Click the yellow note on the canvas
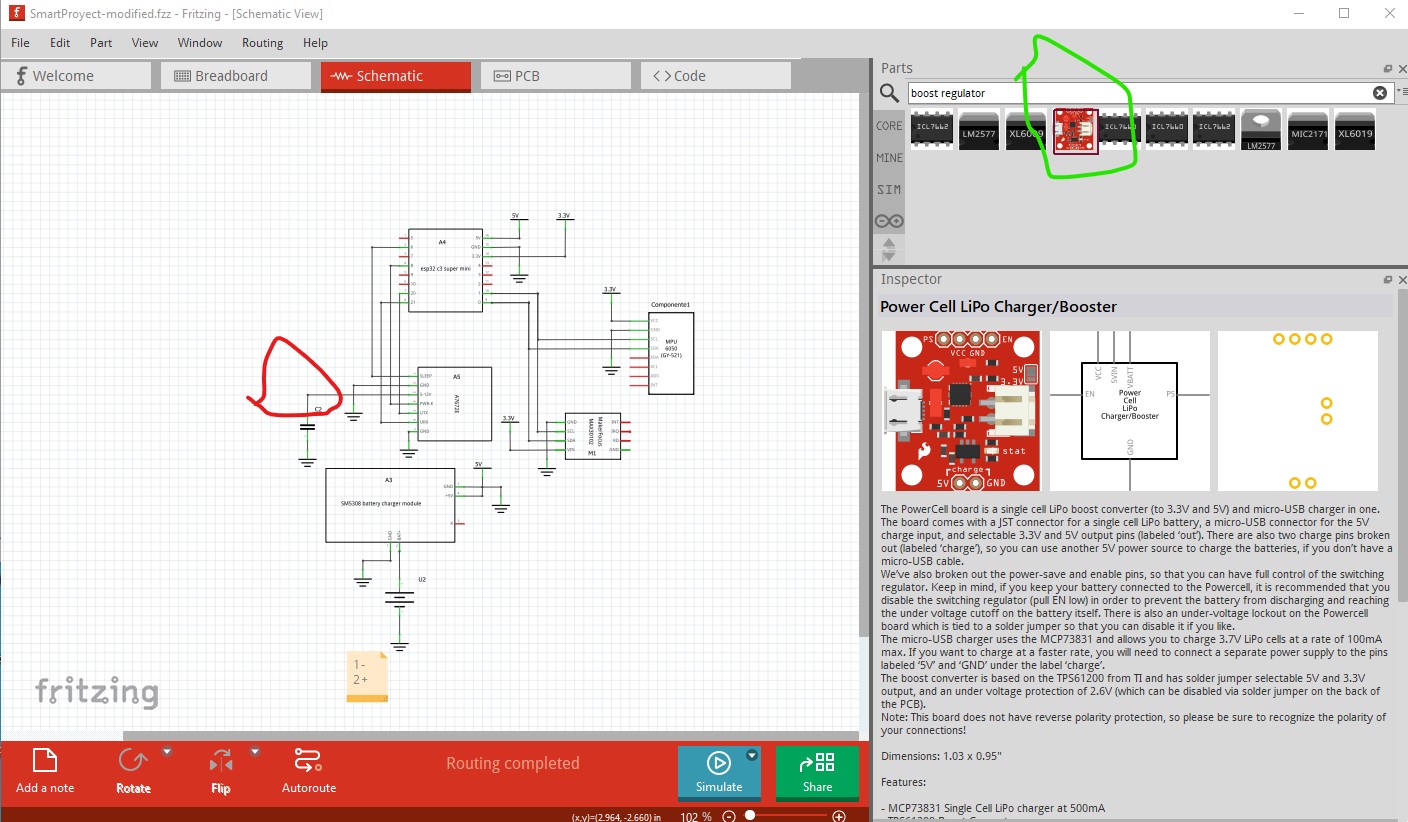Viewport: 1408px width, 822px height. tap(366, 677)
